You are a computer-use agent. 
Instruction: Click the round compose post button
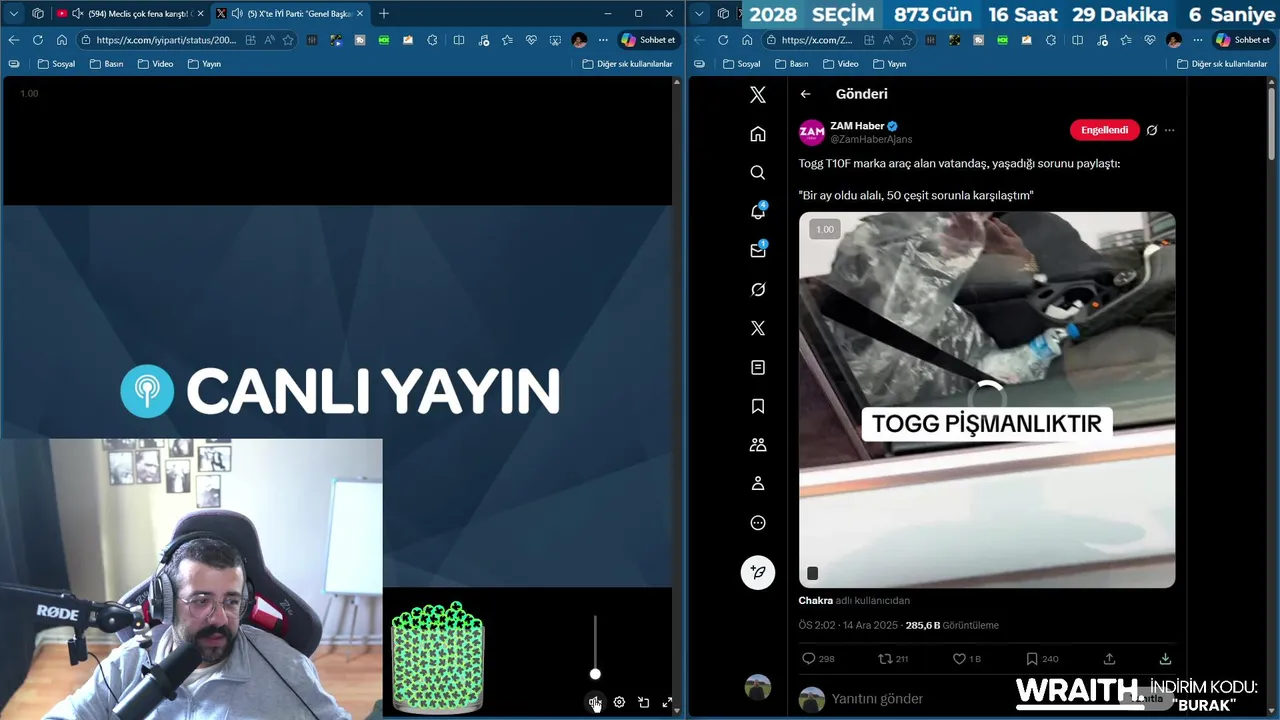click(x=758, y=572)
